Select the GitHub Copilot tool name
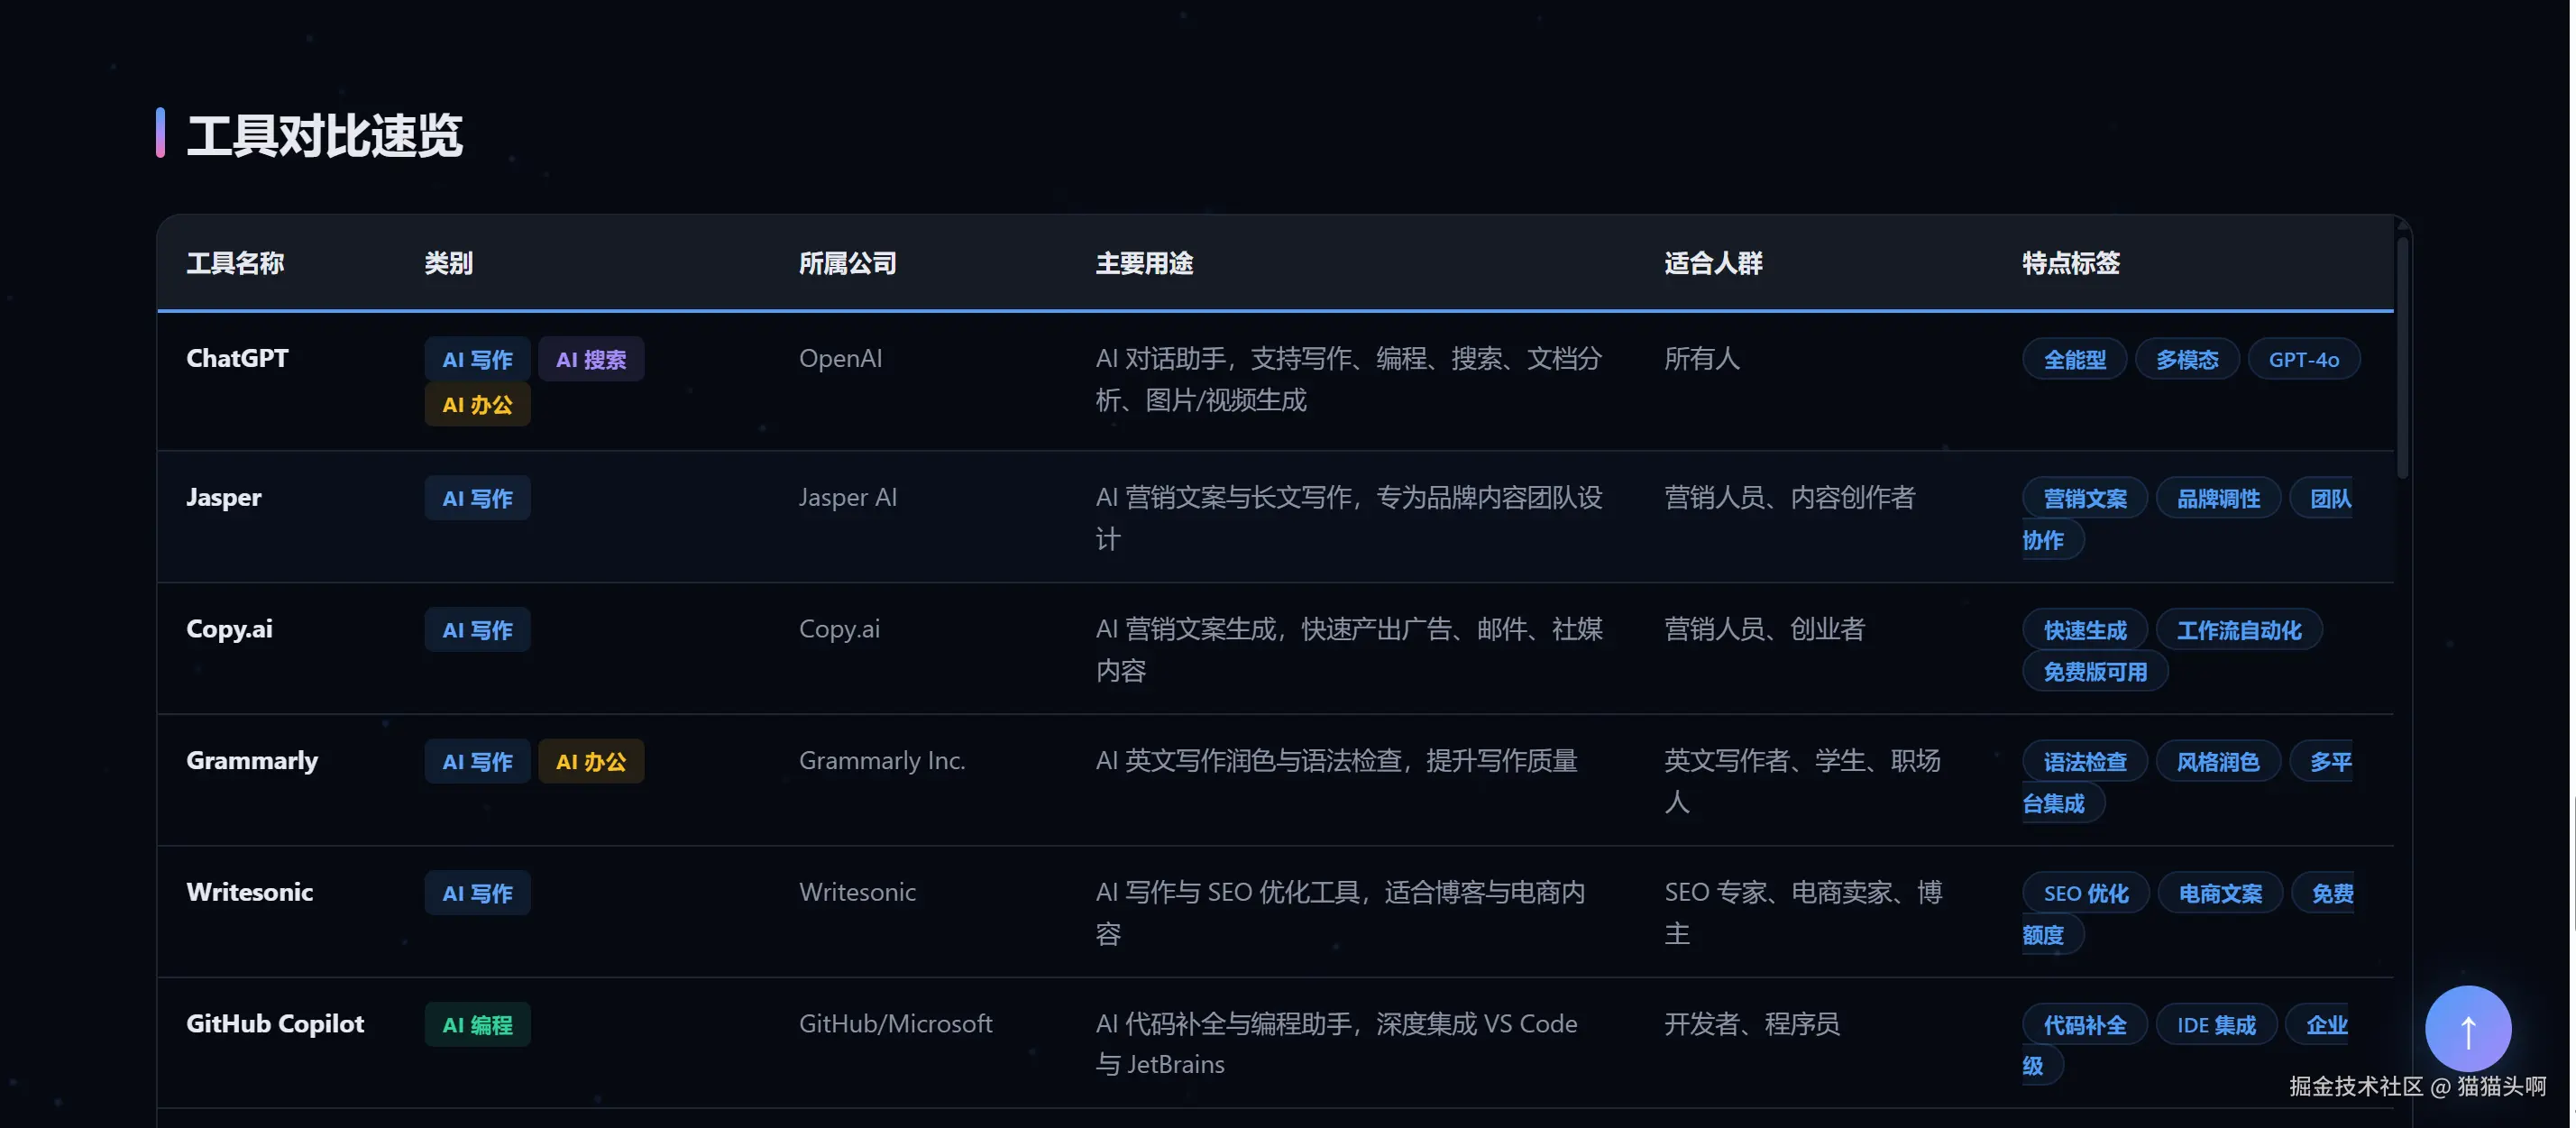The image size is (2576, 1128). 275,1024
